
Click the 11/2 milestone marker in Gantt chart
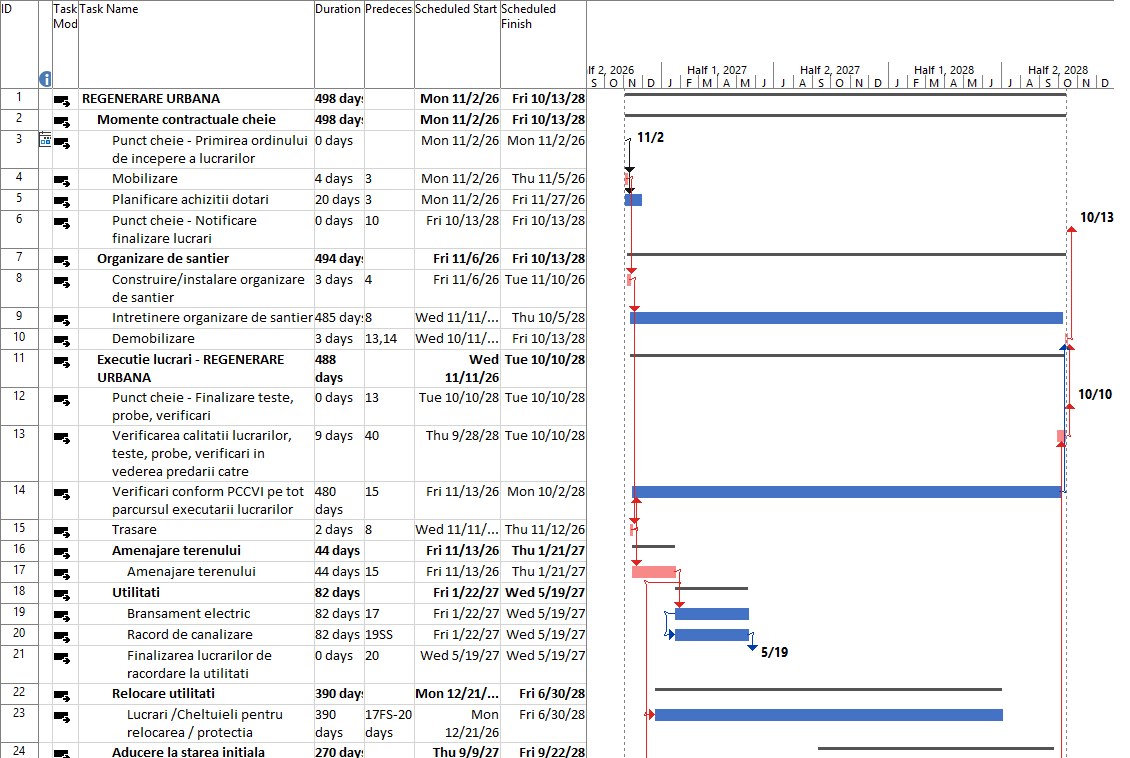tap(629, 141)
